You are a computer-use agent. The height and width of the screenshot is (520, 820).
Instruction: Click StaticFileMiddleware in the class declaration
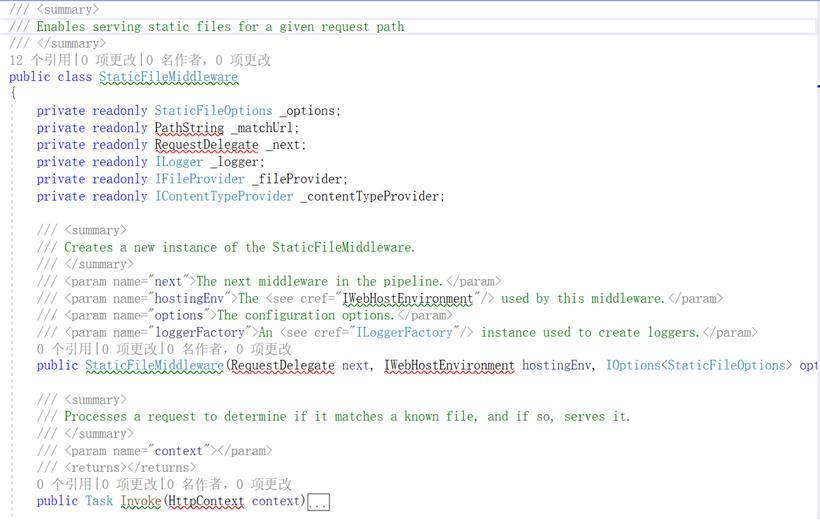pos(168,77)
